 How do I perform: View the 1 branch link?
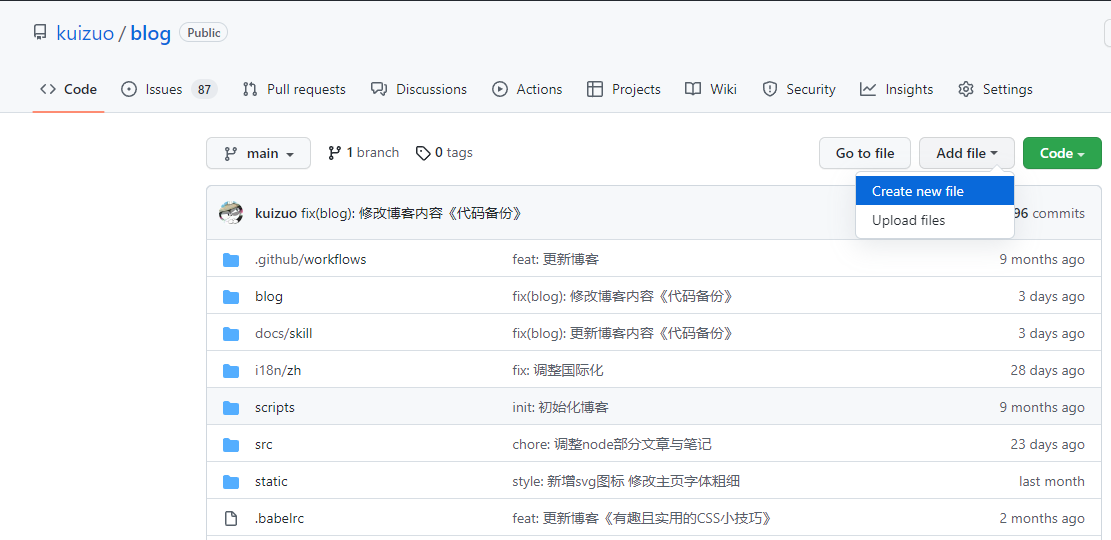tap(363, 152)
